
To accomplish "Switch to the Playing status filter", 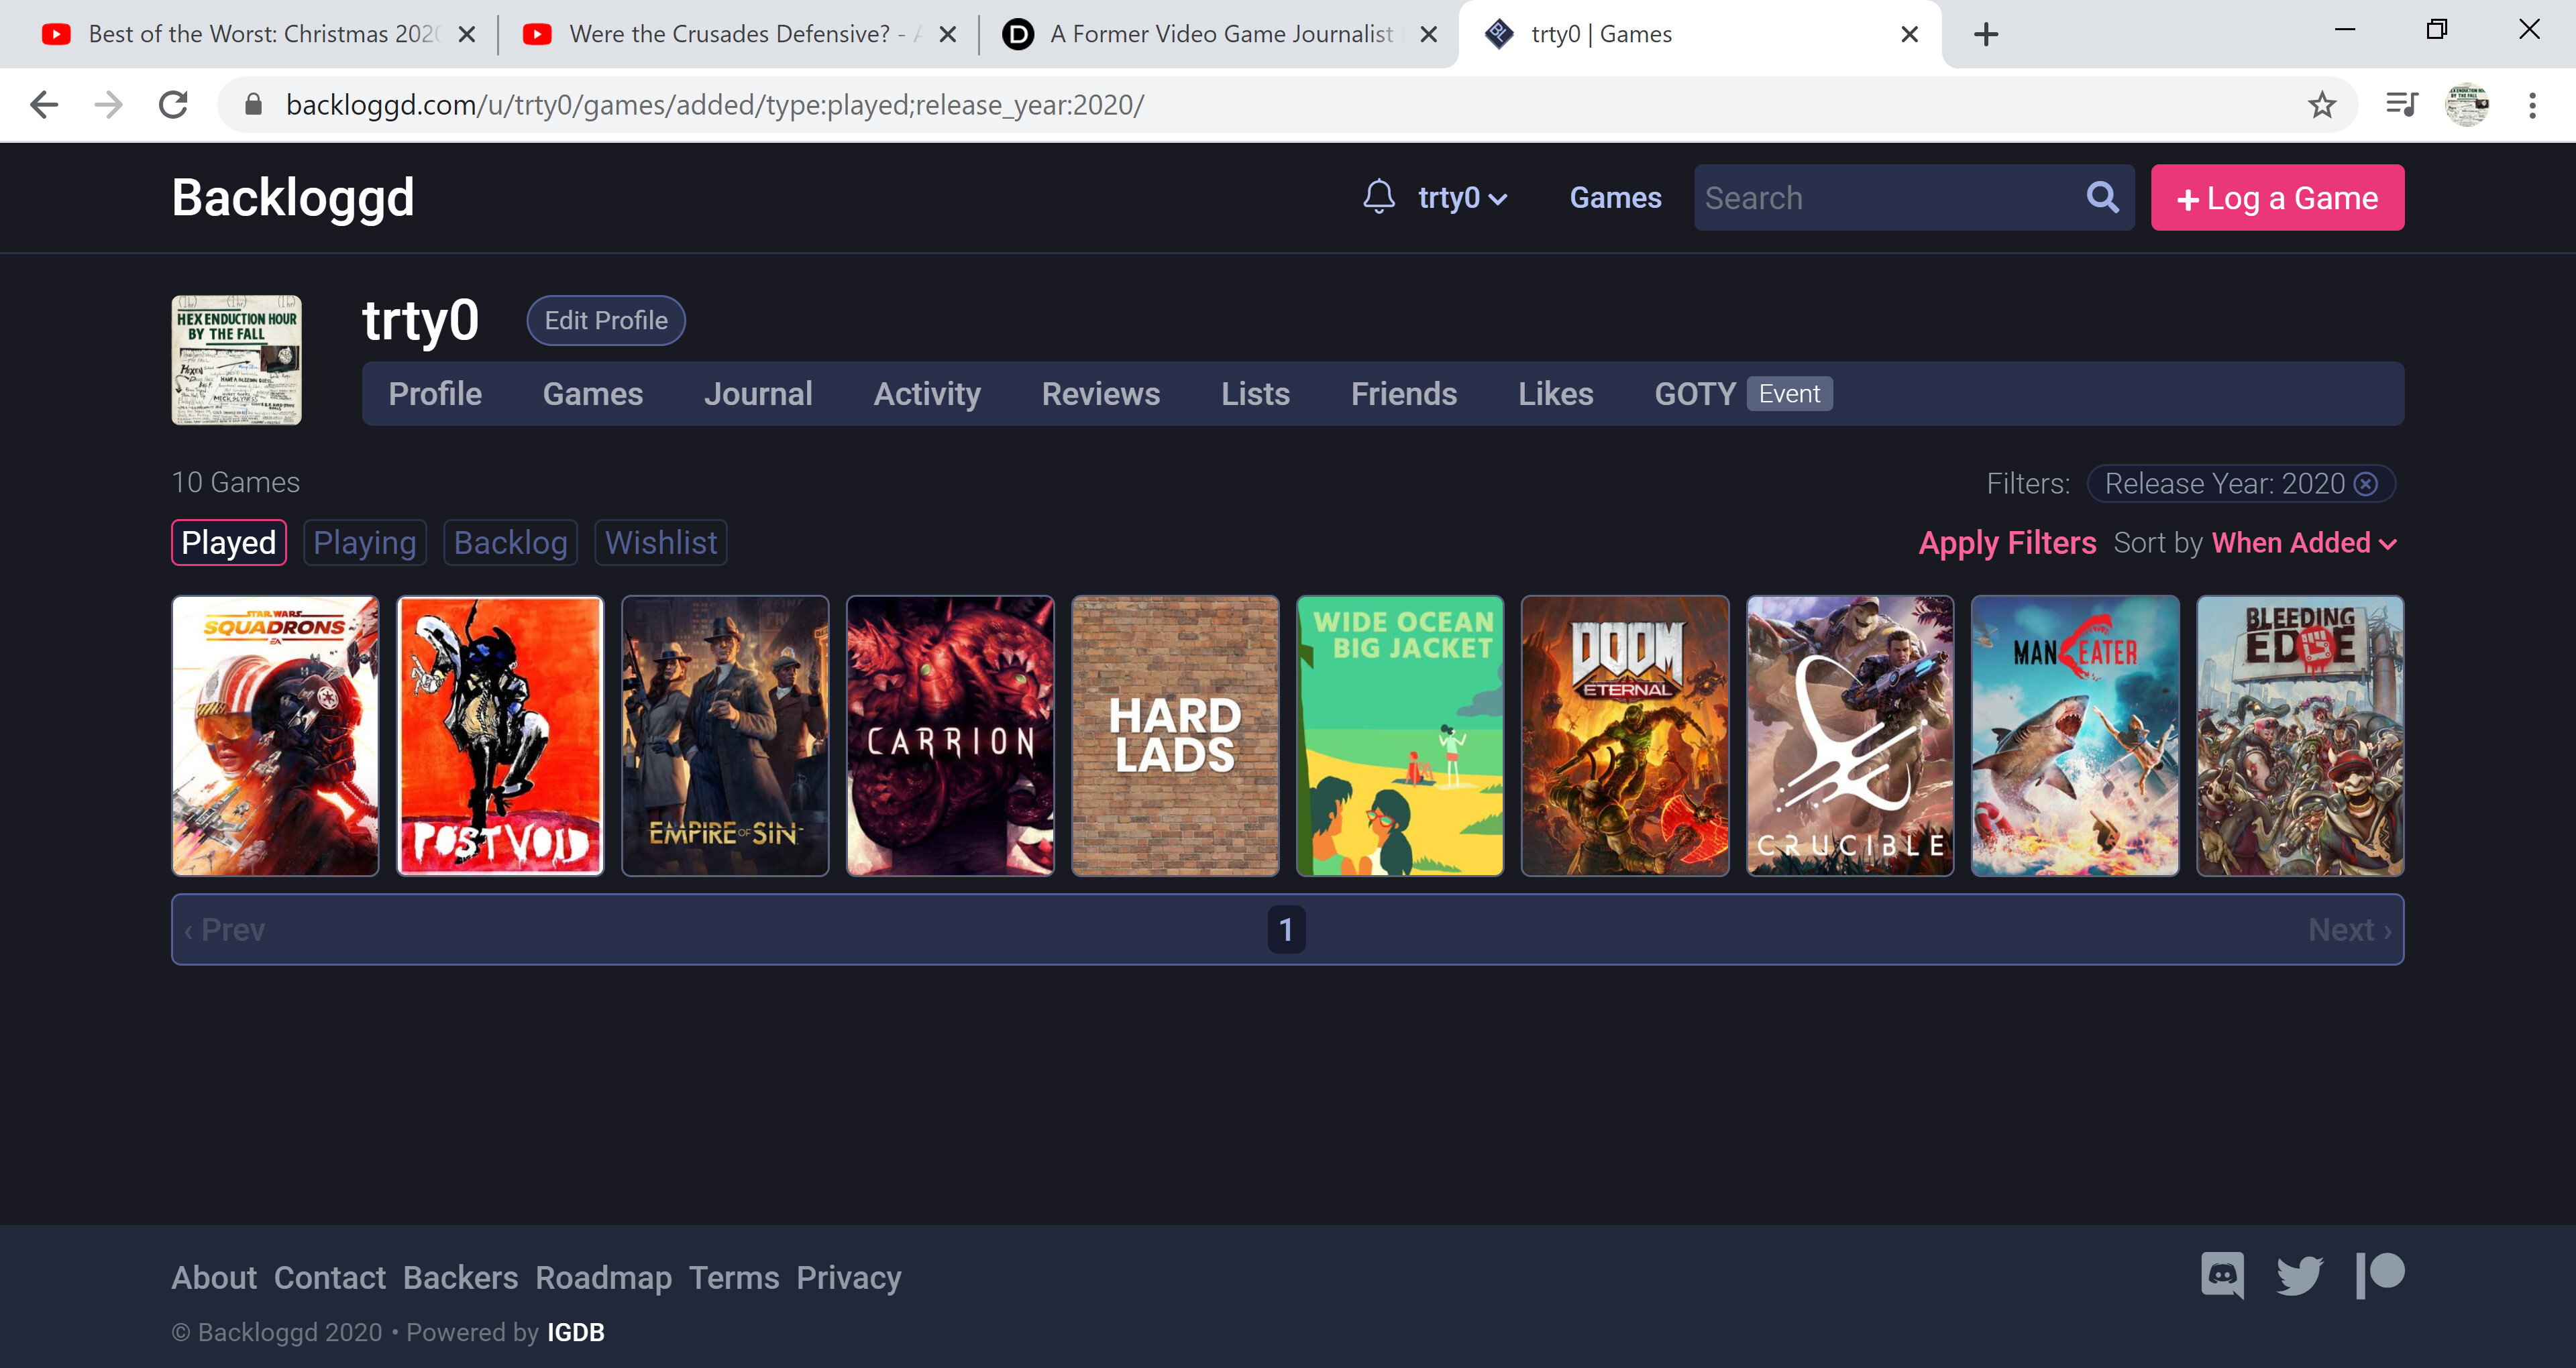I will click(364, 543).
